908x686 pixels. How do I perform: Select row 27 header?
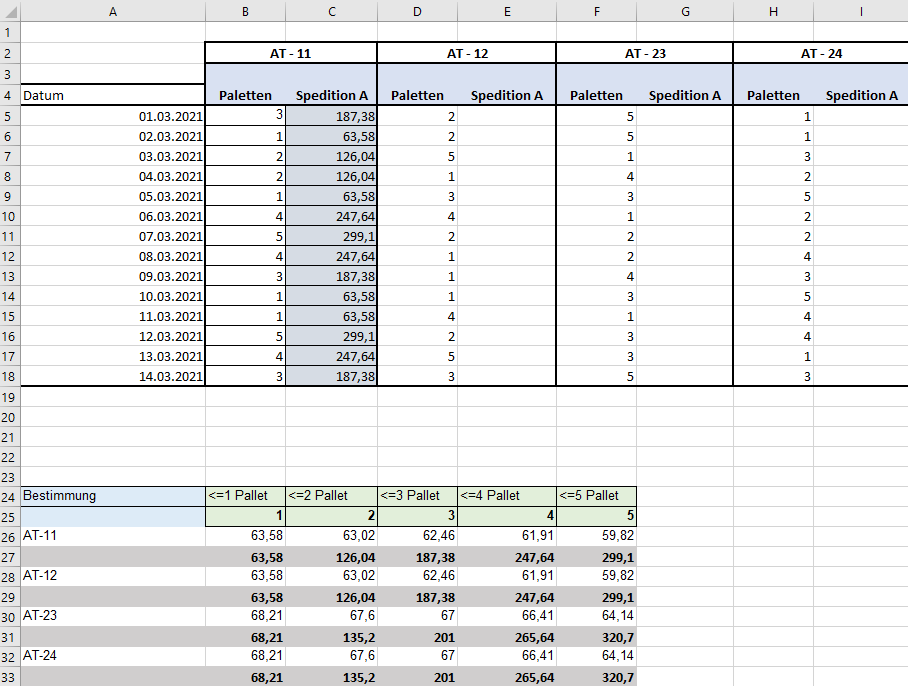(10, 557)
